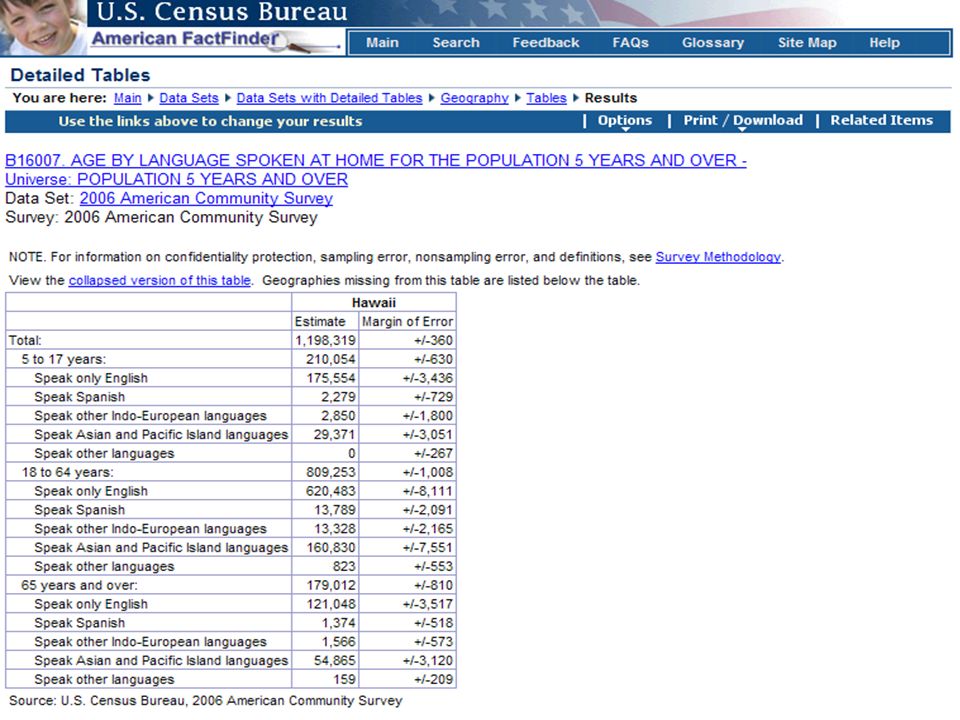Select the estimate value 160,830
960x720 pixels.
coord(331,547)
